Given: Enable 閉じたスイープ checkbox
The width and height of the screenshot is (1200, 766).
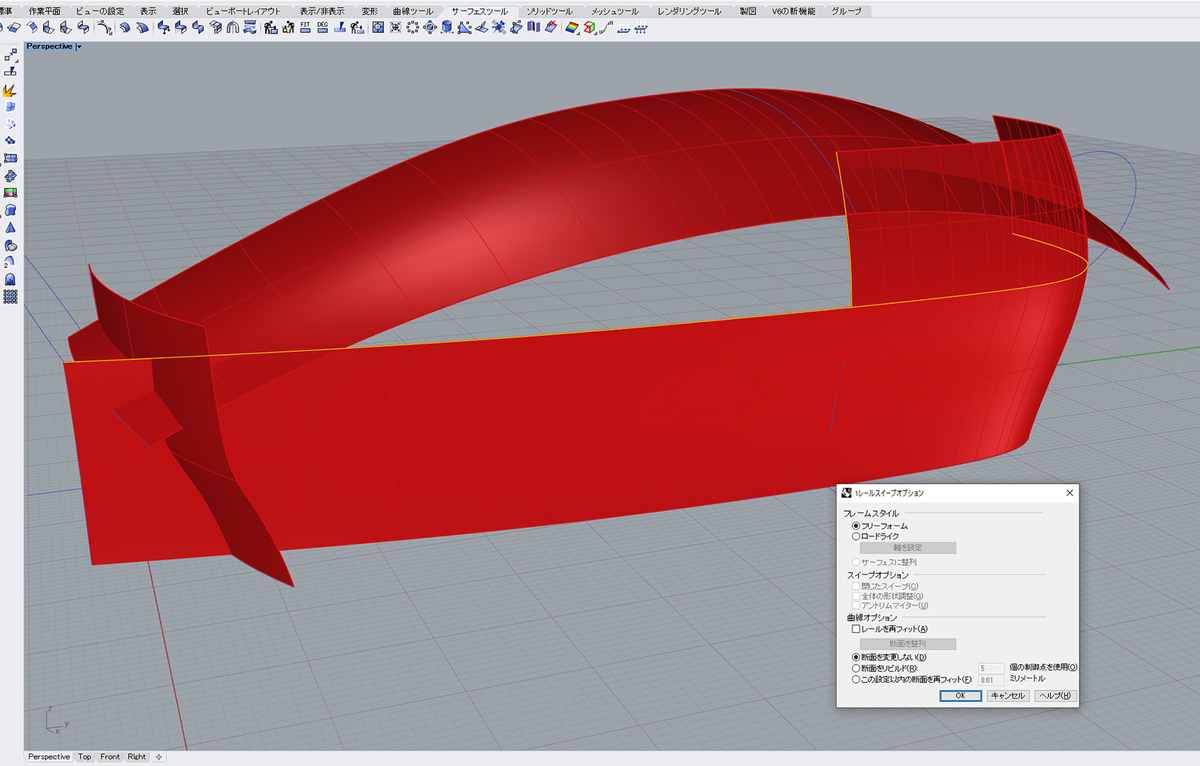Looking at the screenshot, I should point(884,586).
